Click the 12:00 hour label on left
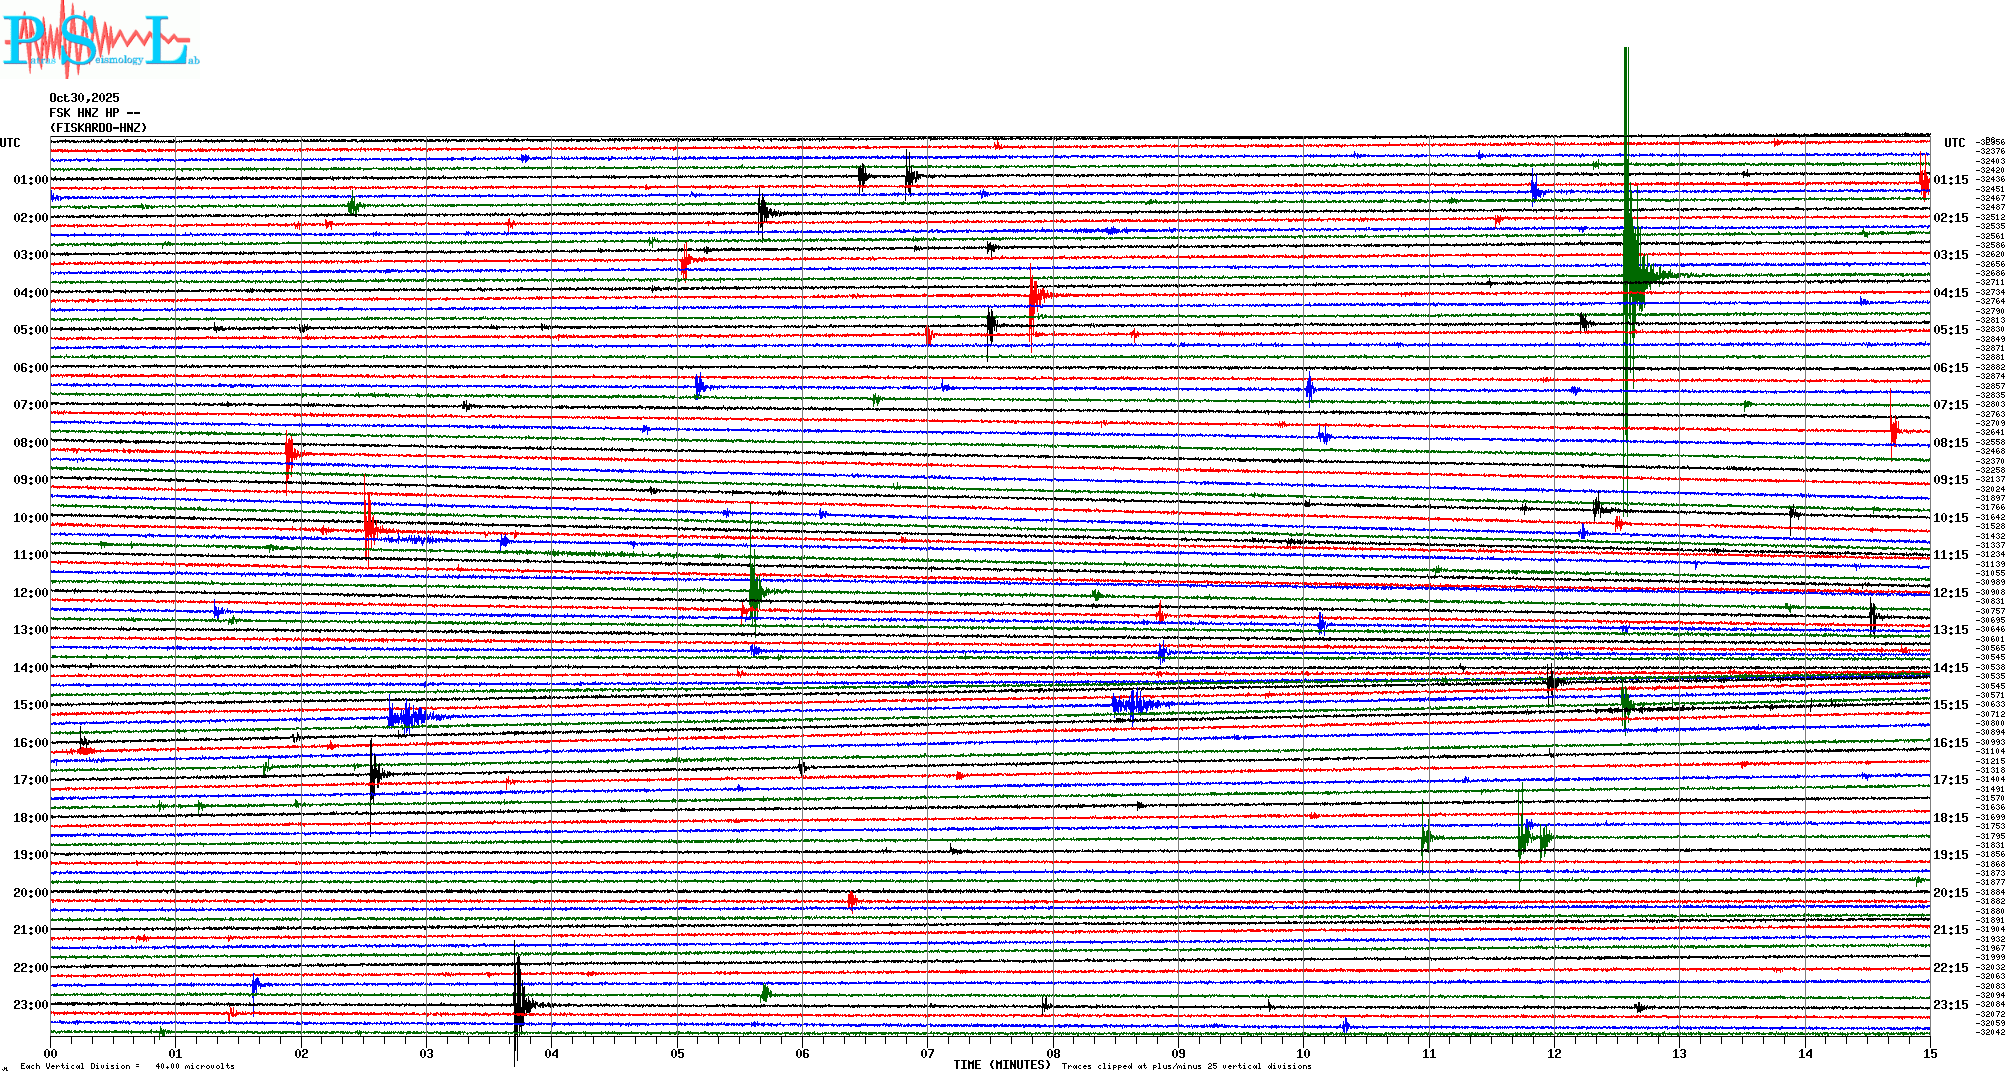2010x1080 pixels. pyautogui.click(x=30, y=593)
